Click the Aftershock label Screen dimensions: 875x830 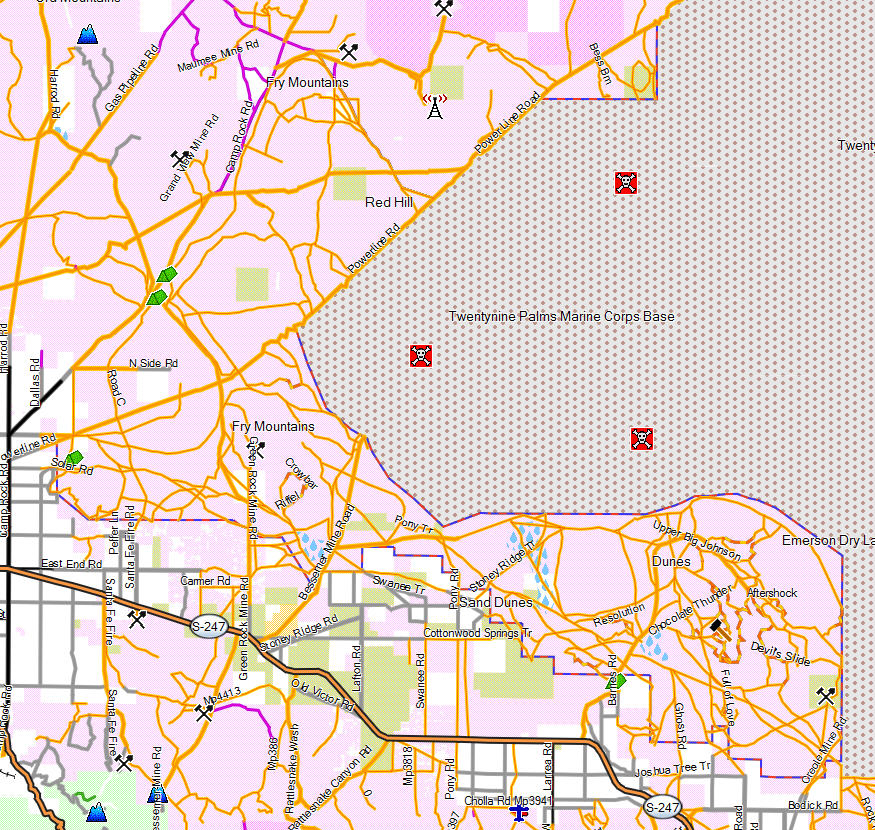point(772,593)
